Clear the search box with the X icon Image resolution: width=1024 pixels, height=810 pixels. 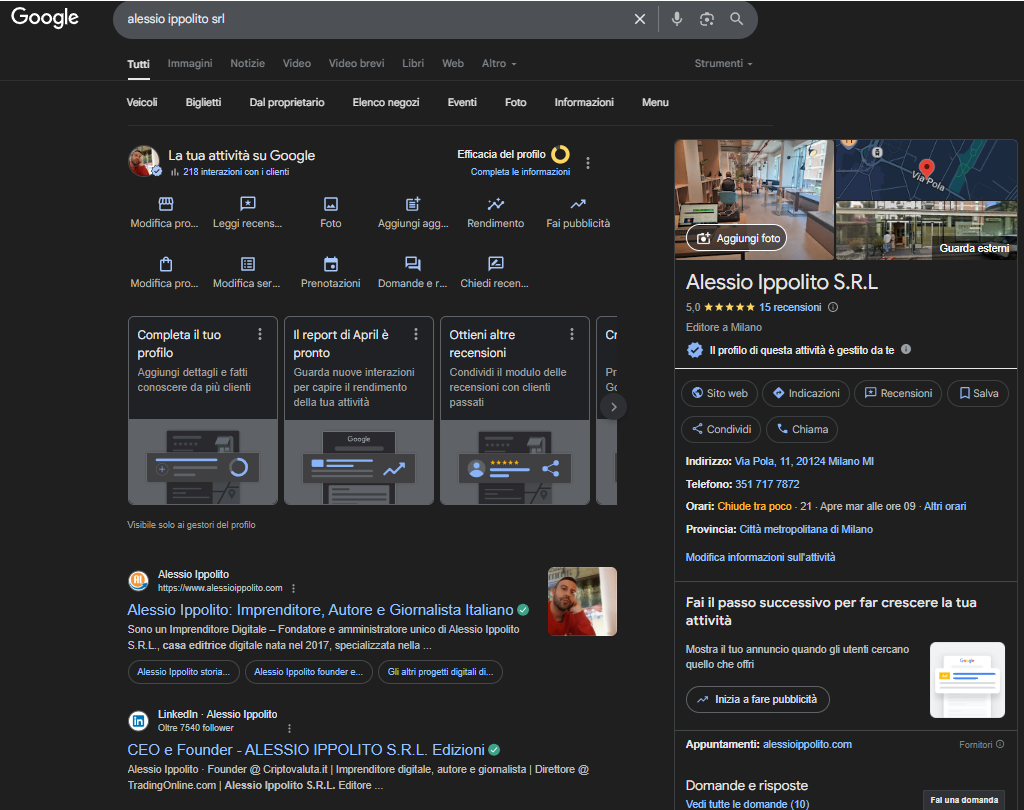(640, 19)
